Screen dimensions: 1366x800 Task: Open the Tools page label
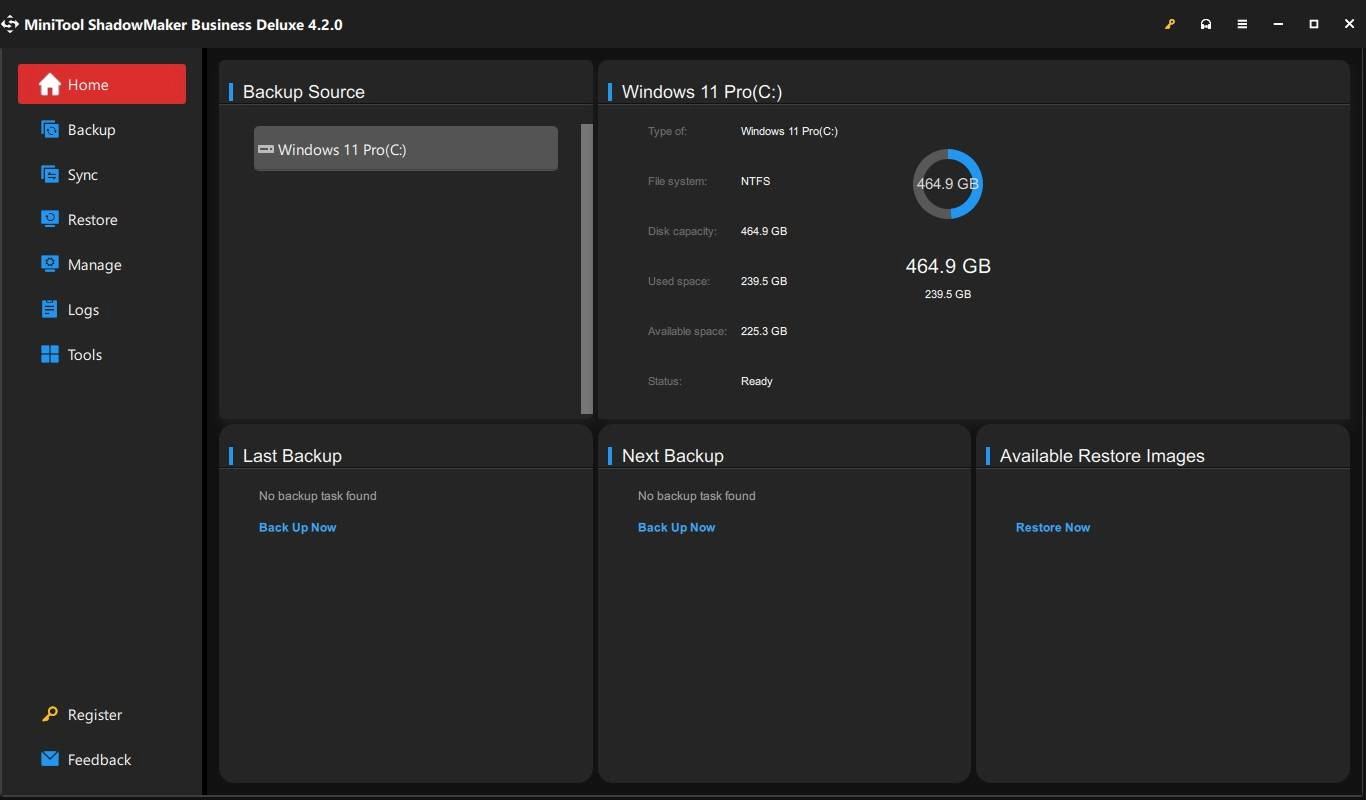point(85,355)
